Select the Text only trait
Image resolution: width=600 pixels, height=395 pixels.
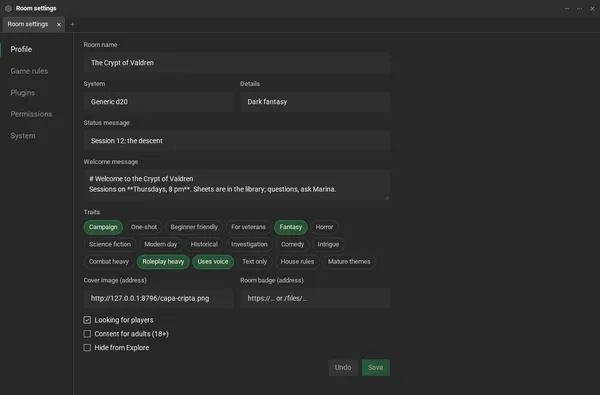point(254,262)
